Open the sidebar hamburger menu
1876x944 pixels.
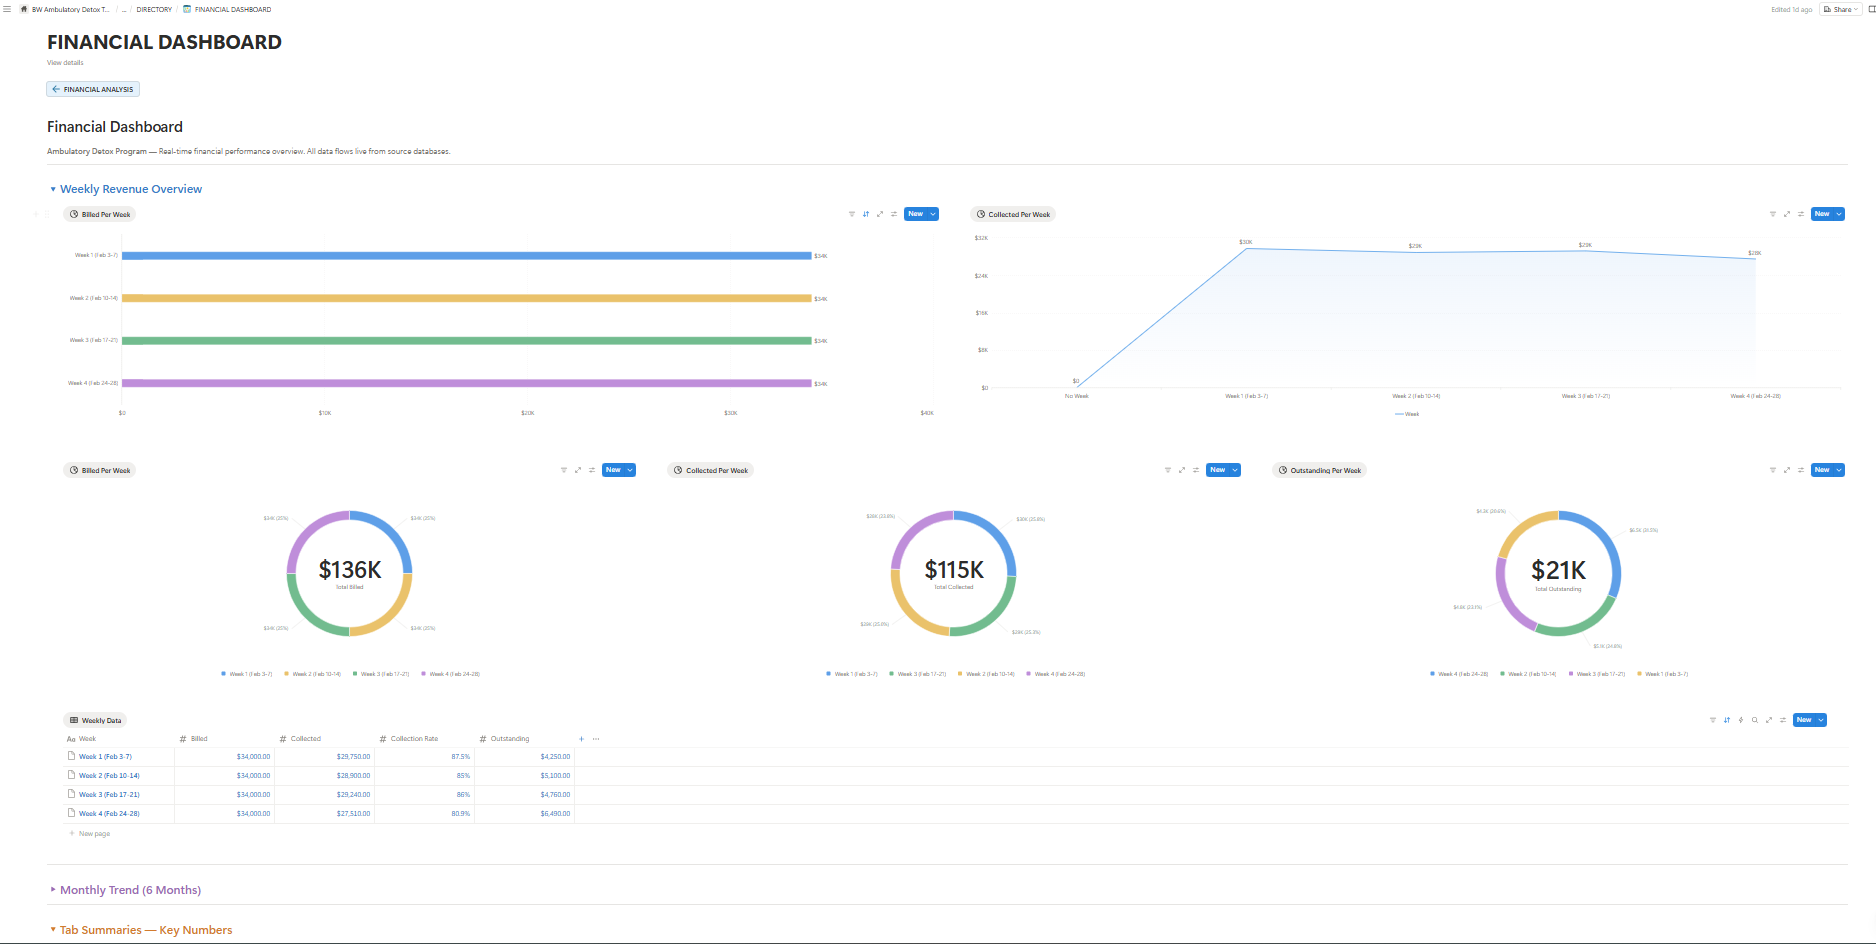[x=8, y=9]
